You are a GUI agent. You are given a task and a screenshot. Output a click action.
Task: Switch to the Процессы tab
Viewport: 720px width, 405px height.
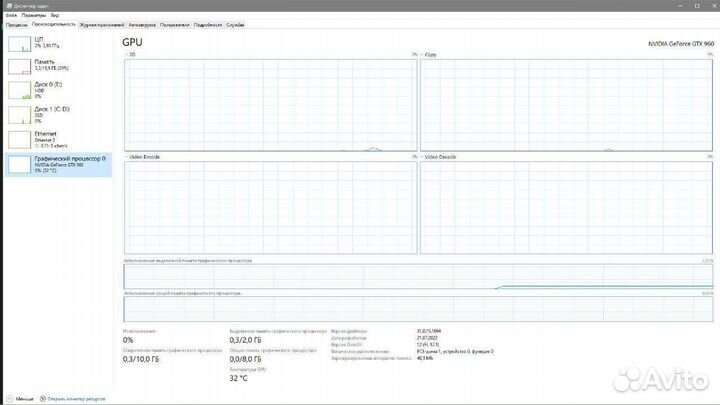[x=17, y=24]
